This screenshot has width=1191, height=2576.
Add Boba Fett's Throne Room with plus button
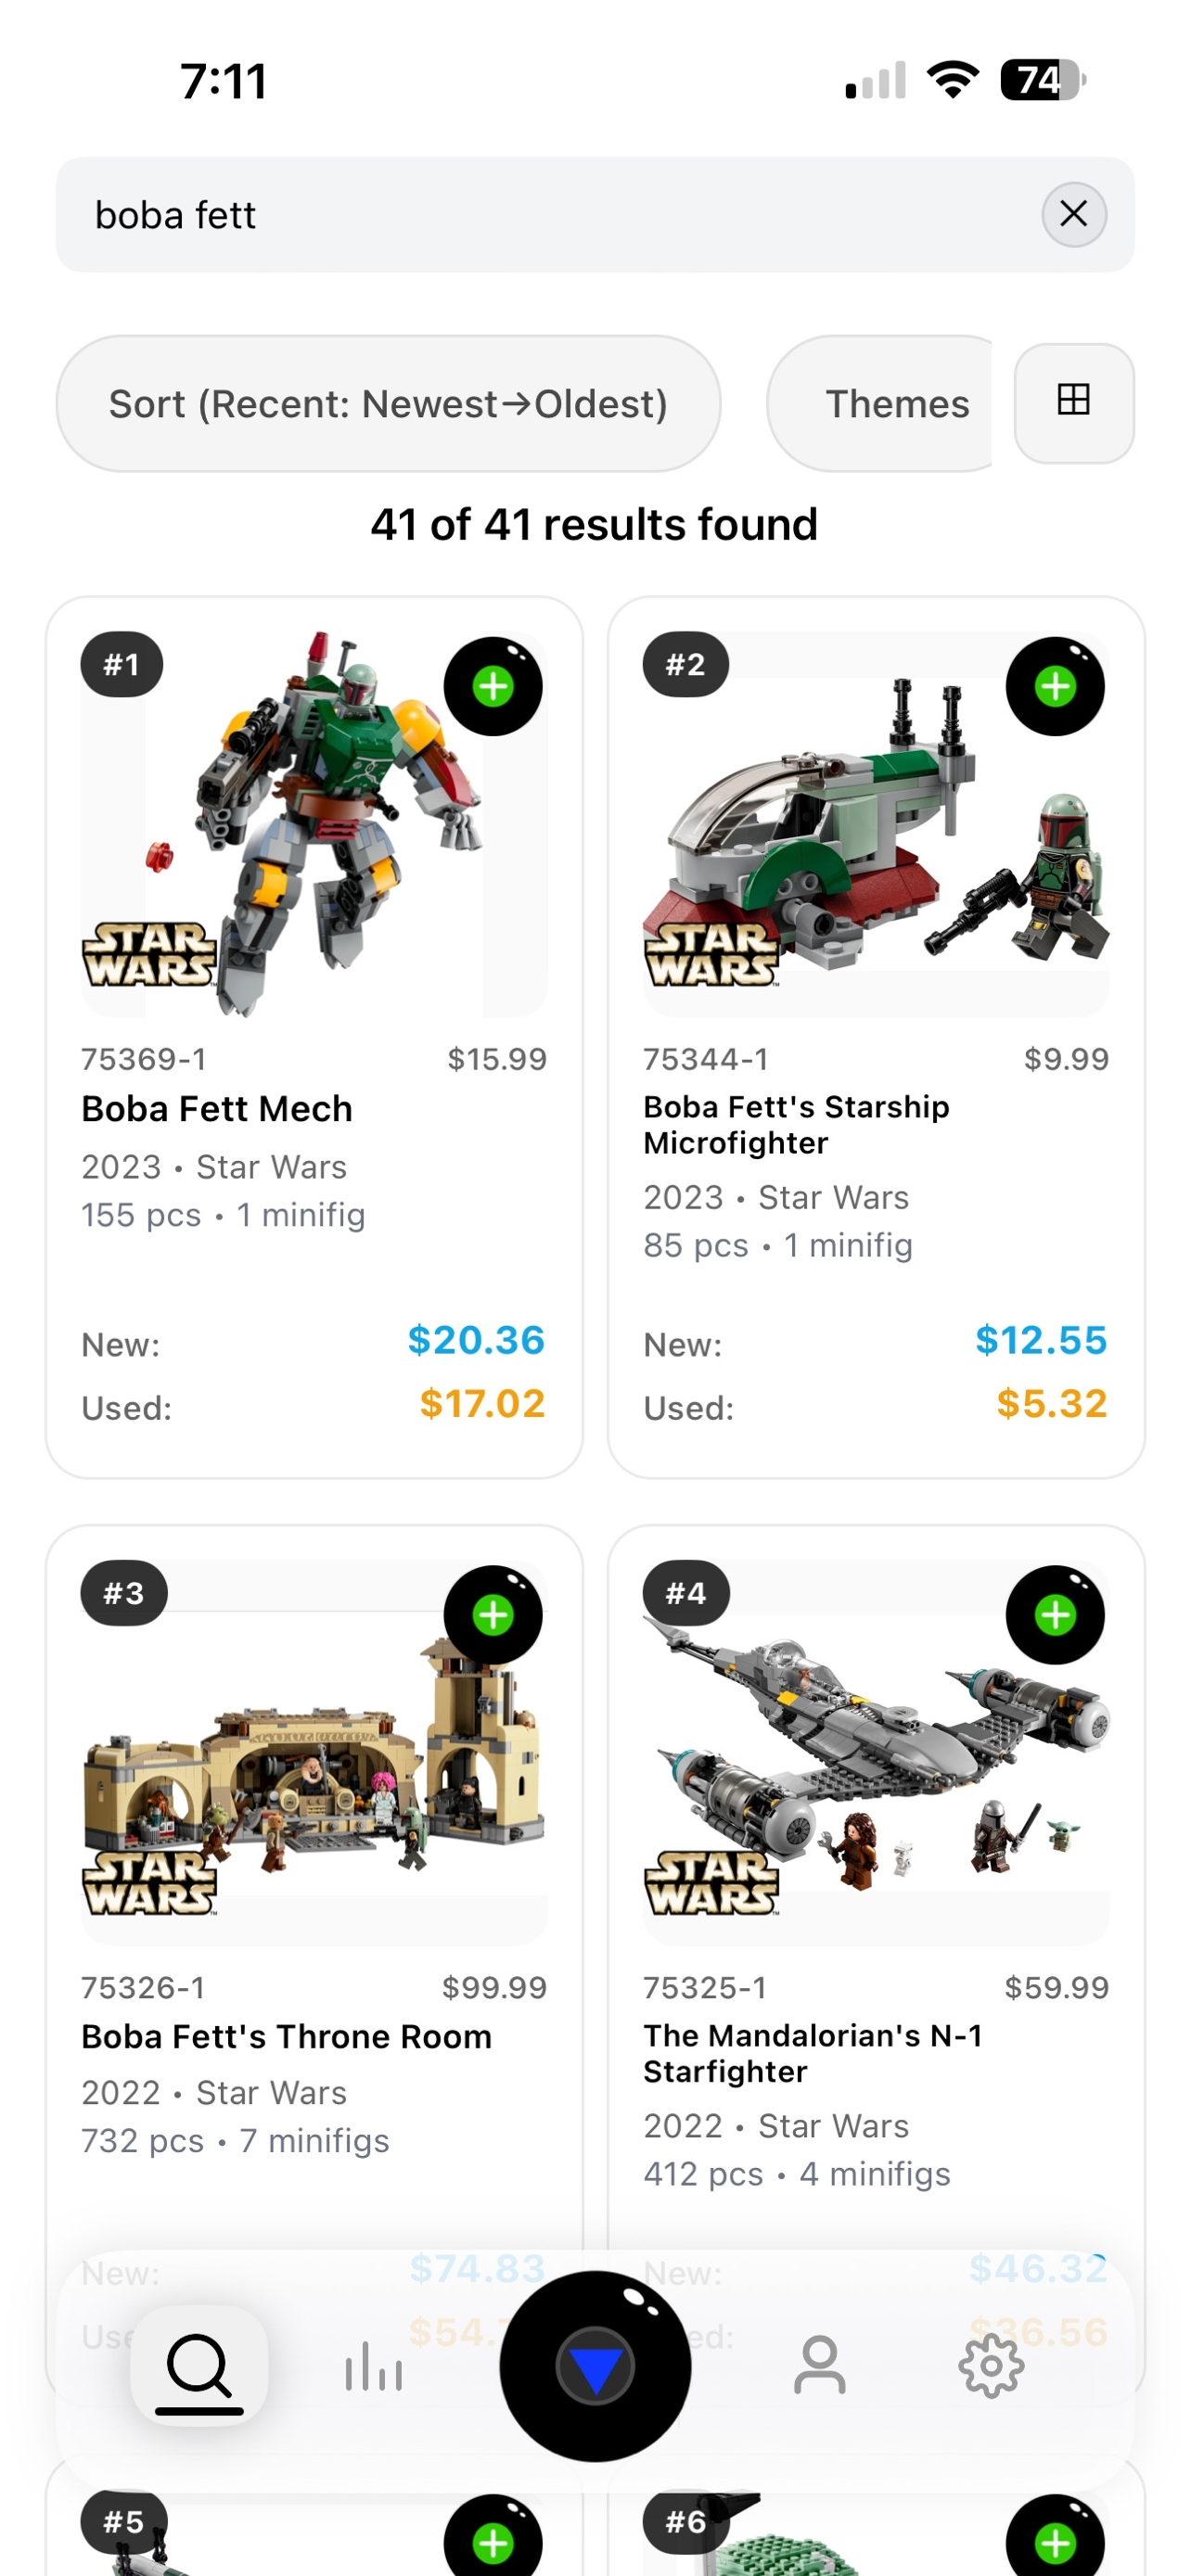tap(491, 1614)
